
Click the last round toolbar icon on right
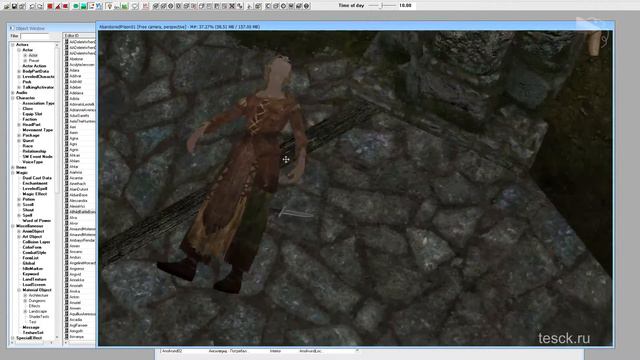point(307,6)
